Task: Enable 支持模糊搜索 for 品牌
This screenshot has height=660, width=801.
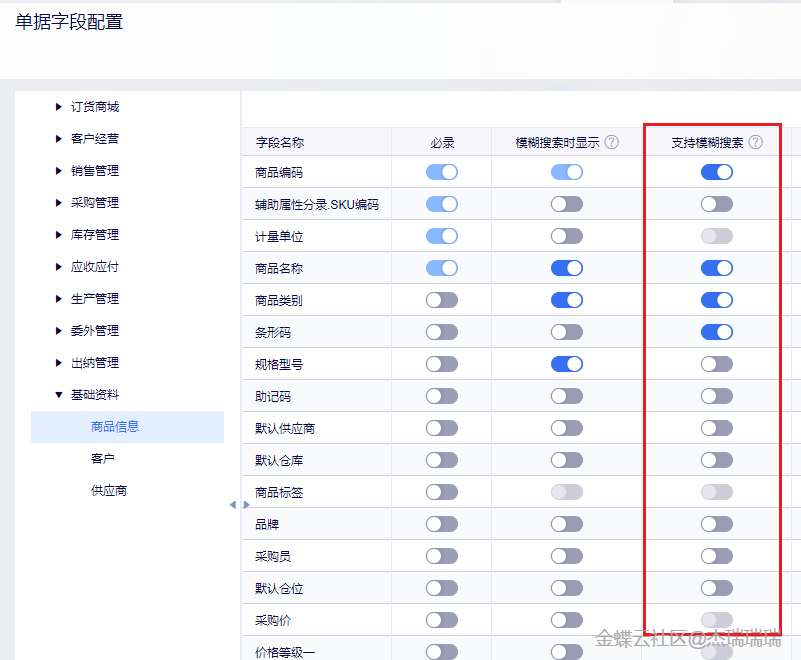Action: click(x=717, y=524)
